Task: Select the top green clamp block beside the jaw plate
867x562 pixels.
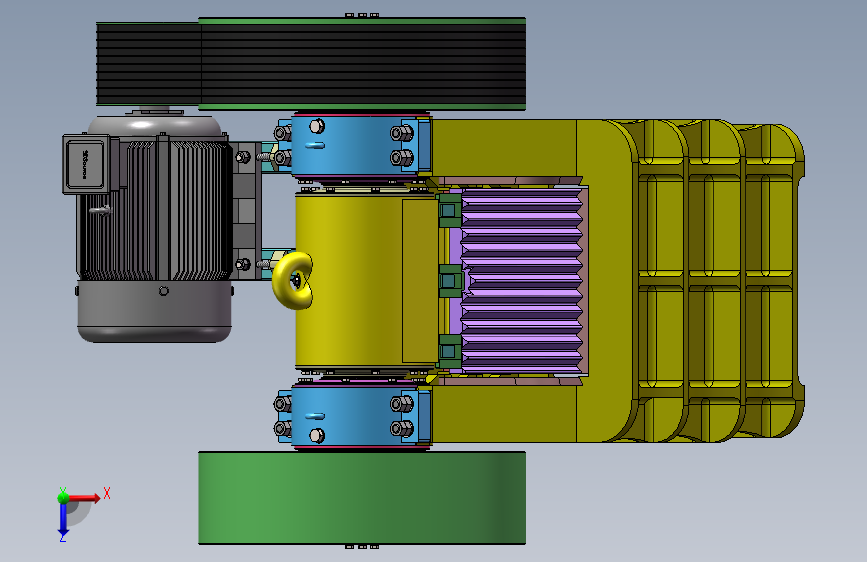Action: (x=449, y=210)
